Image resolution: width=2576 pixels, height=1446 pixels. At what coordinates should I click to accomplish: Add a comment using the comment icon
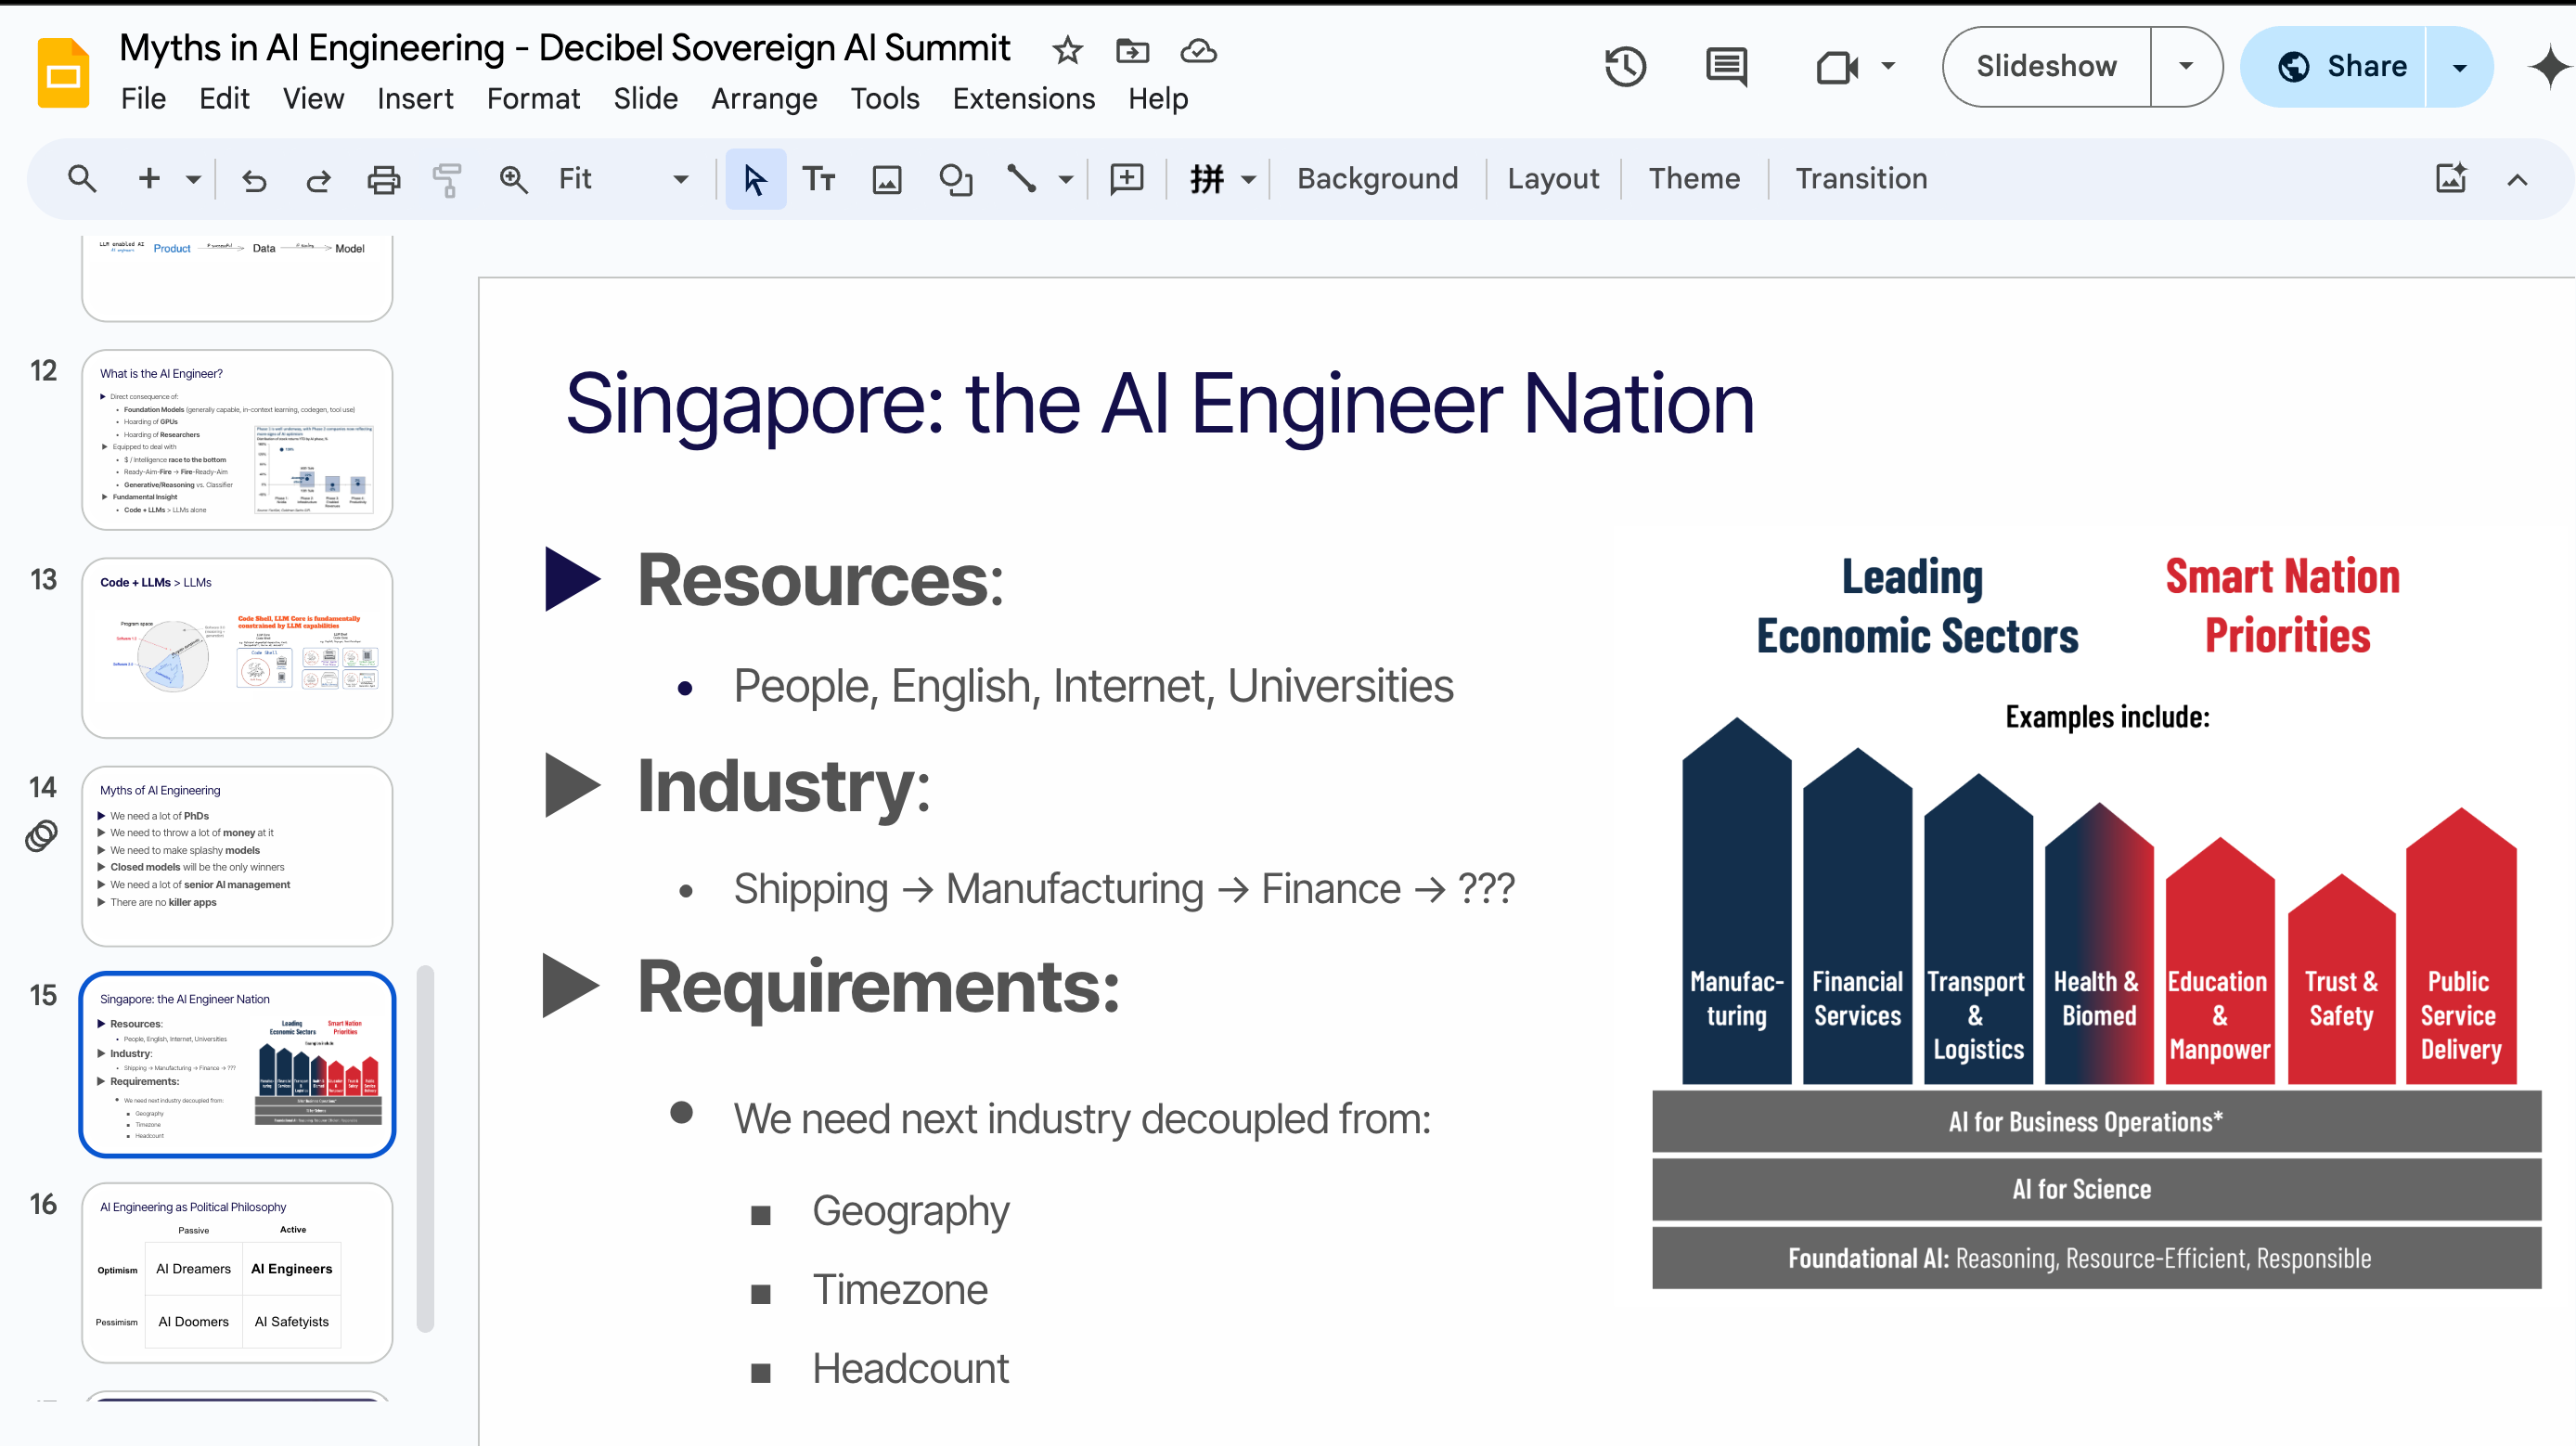1126,179
